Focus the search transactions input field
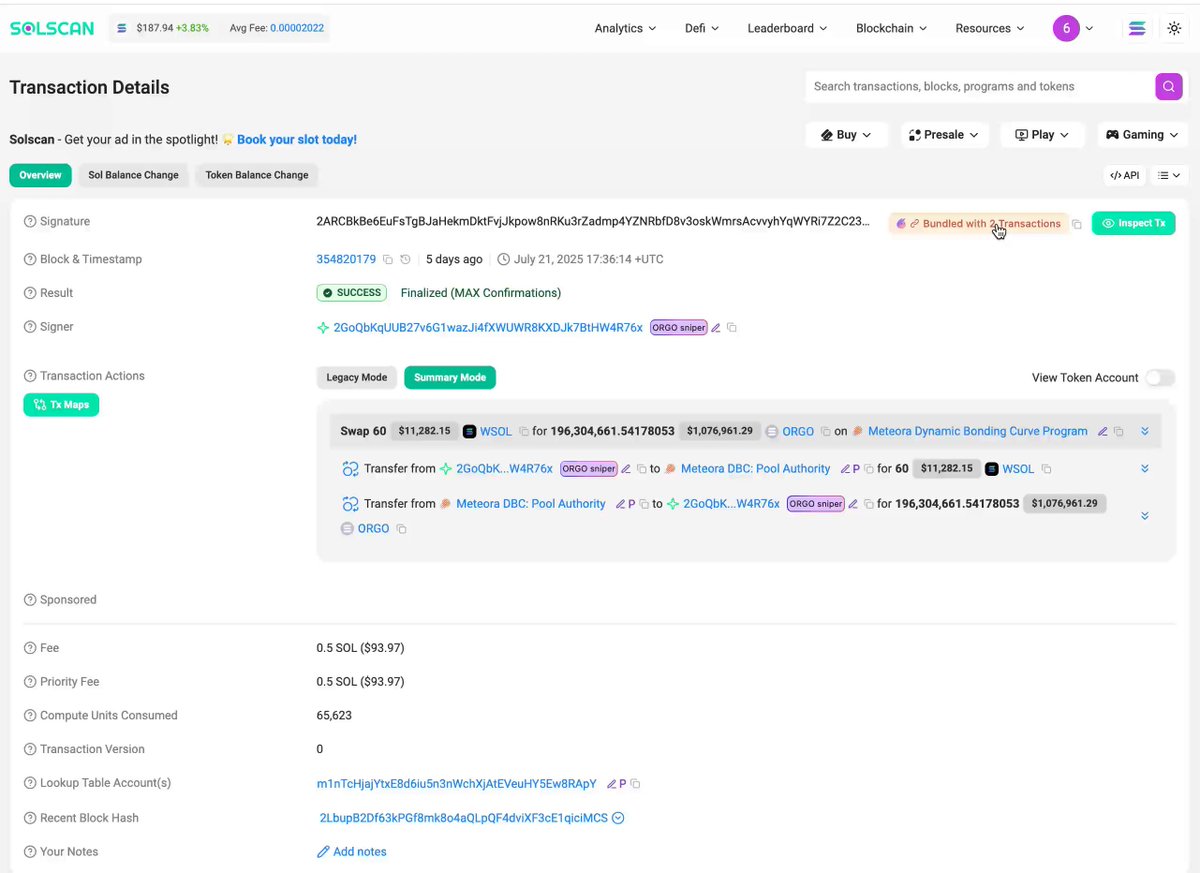The image size is (1200, 873). pyautogui.click(x=980, y=87)
